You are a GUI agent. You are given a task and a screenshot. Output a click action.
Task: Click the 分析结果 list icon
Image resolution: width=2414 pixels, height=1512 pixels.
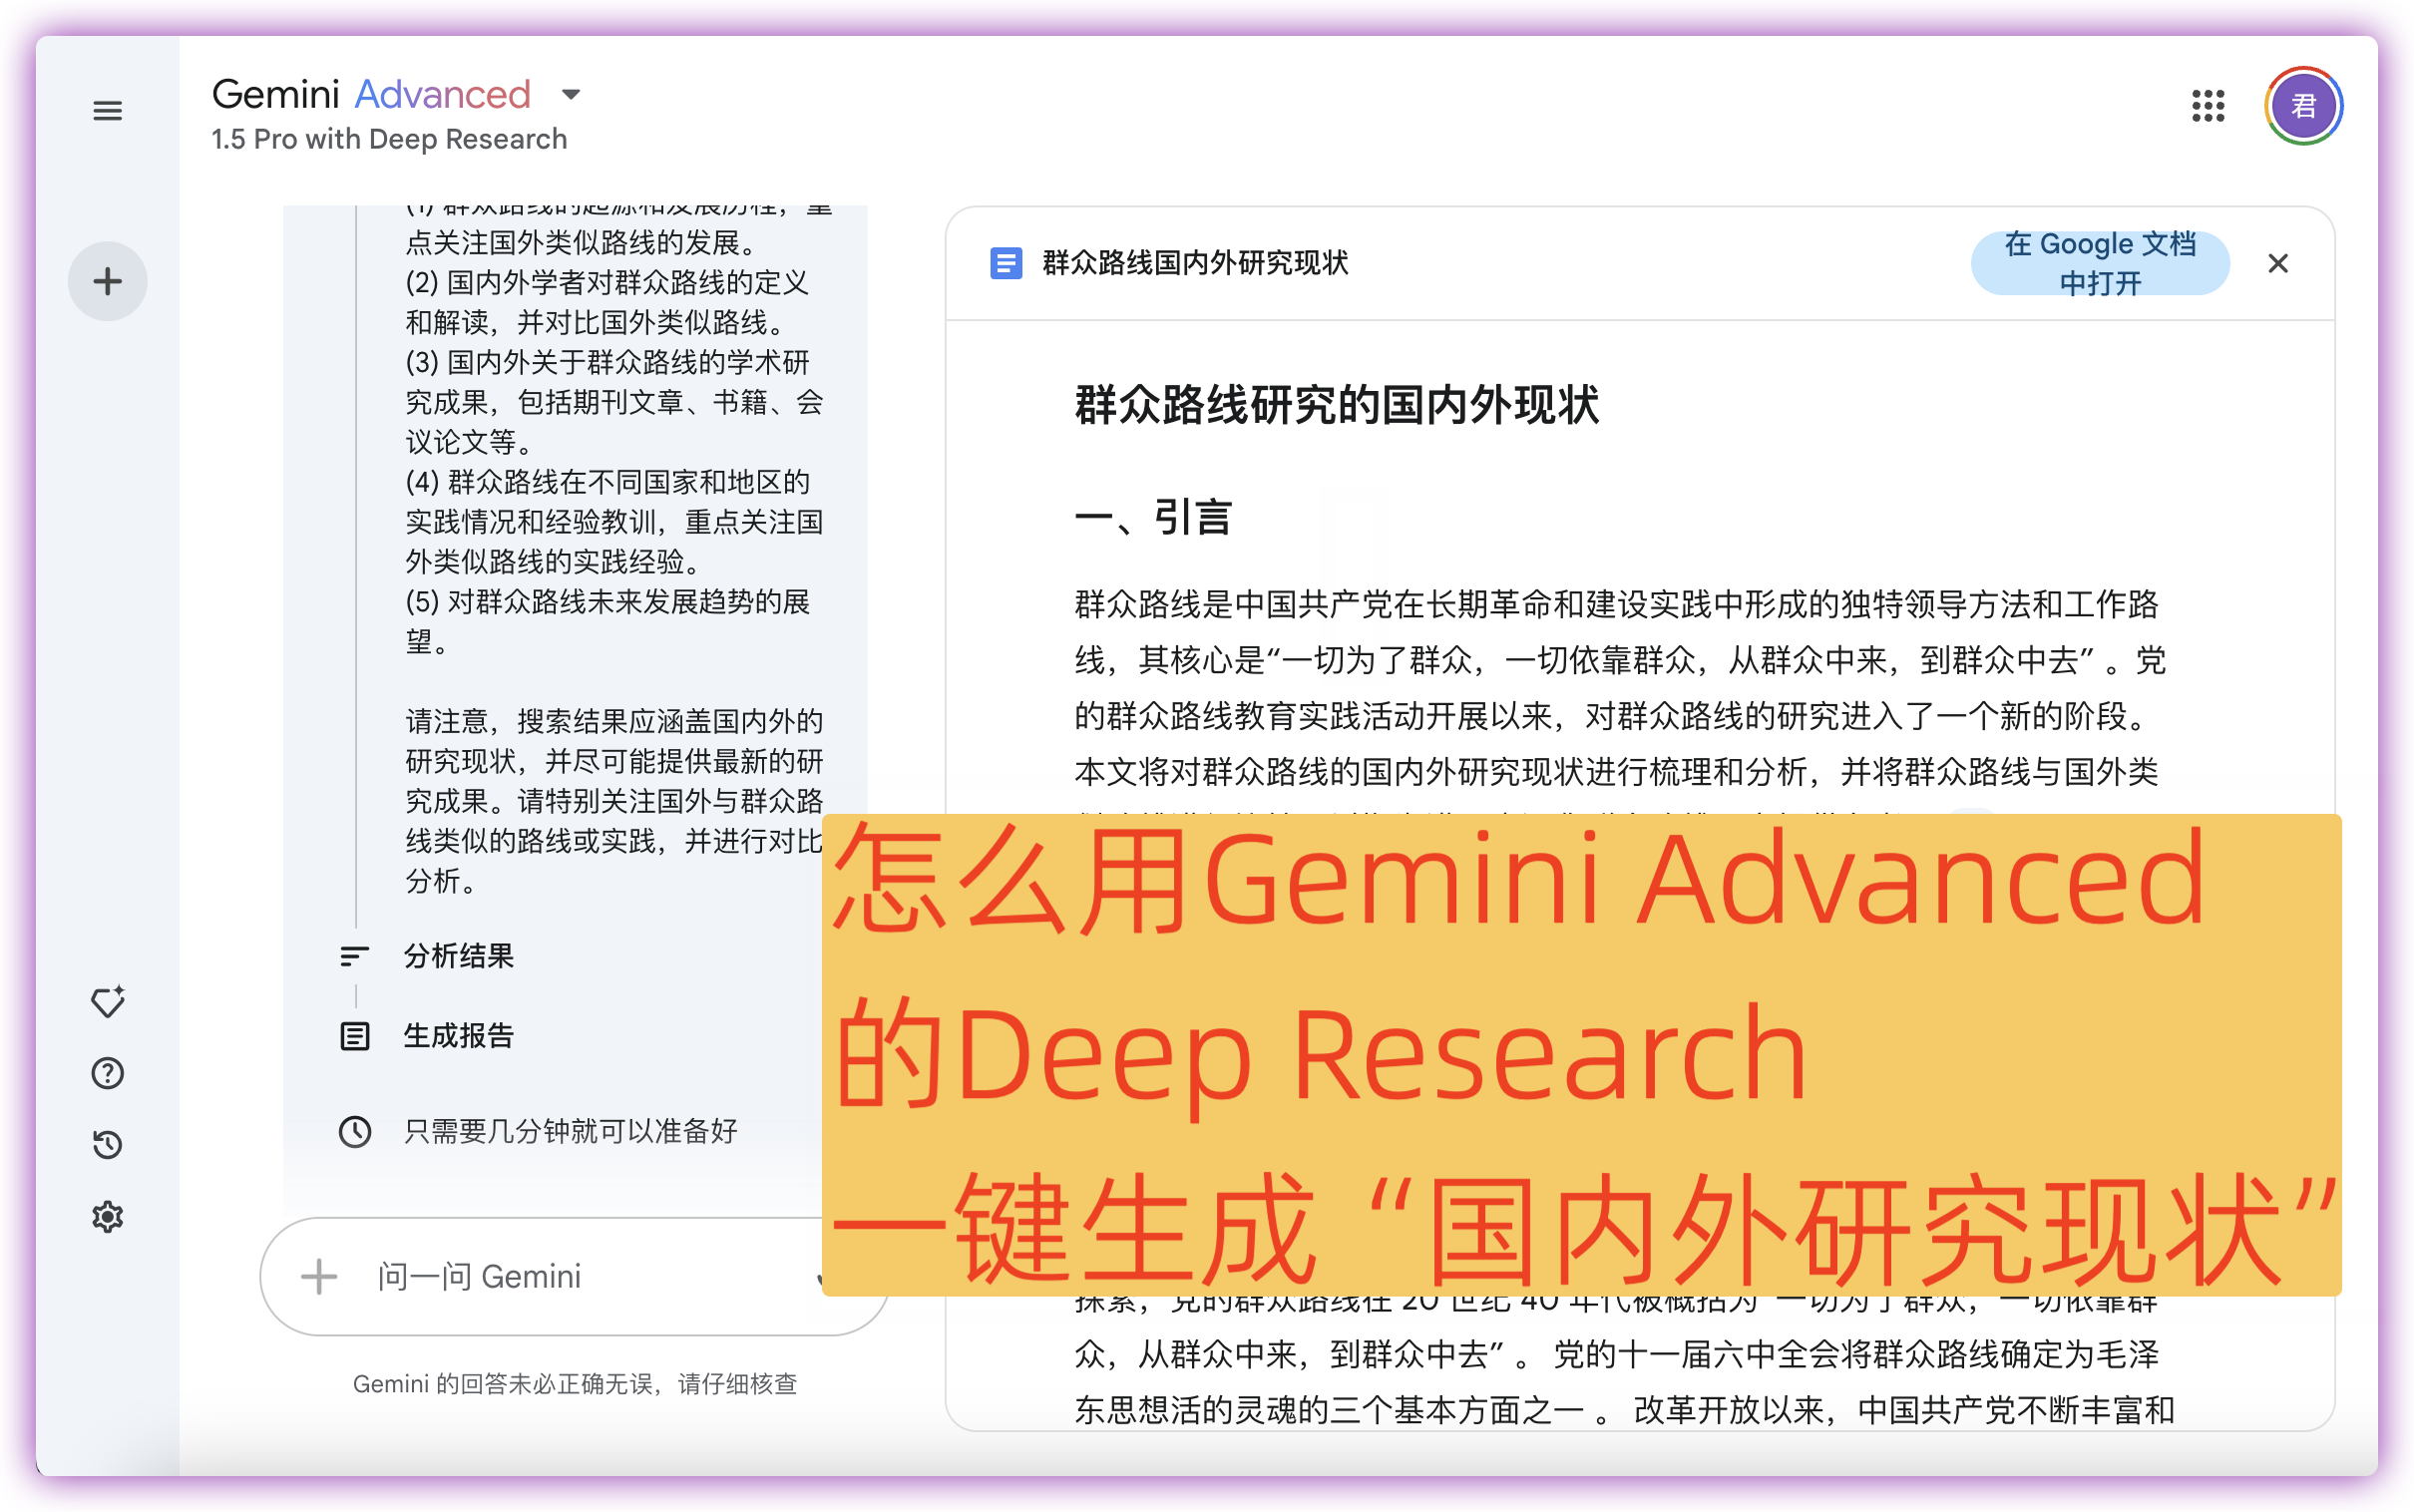coord(355,957)
